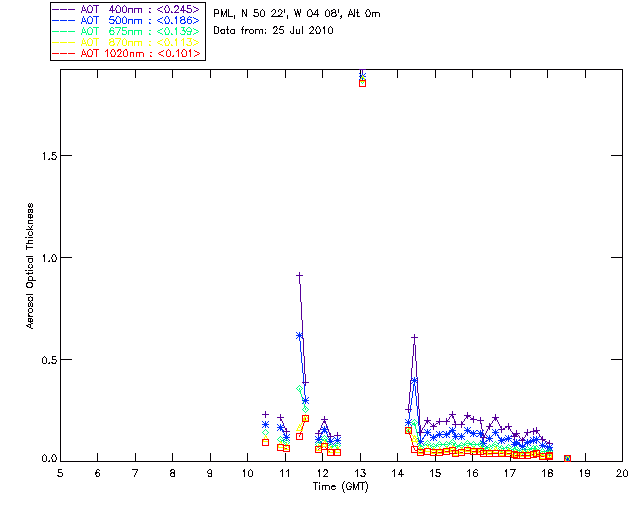Click the x-axis tick label '14'
The image size is (640, 512).
click(x=398, y=473)
